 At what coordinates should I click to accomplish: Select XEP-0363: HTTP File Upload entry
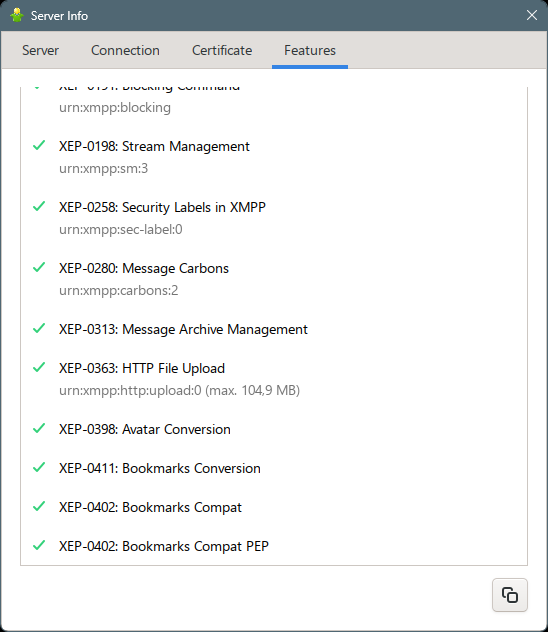coord(142,368)
